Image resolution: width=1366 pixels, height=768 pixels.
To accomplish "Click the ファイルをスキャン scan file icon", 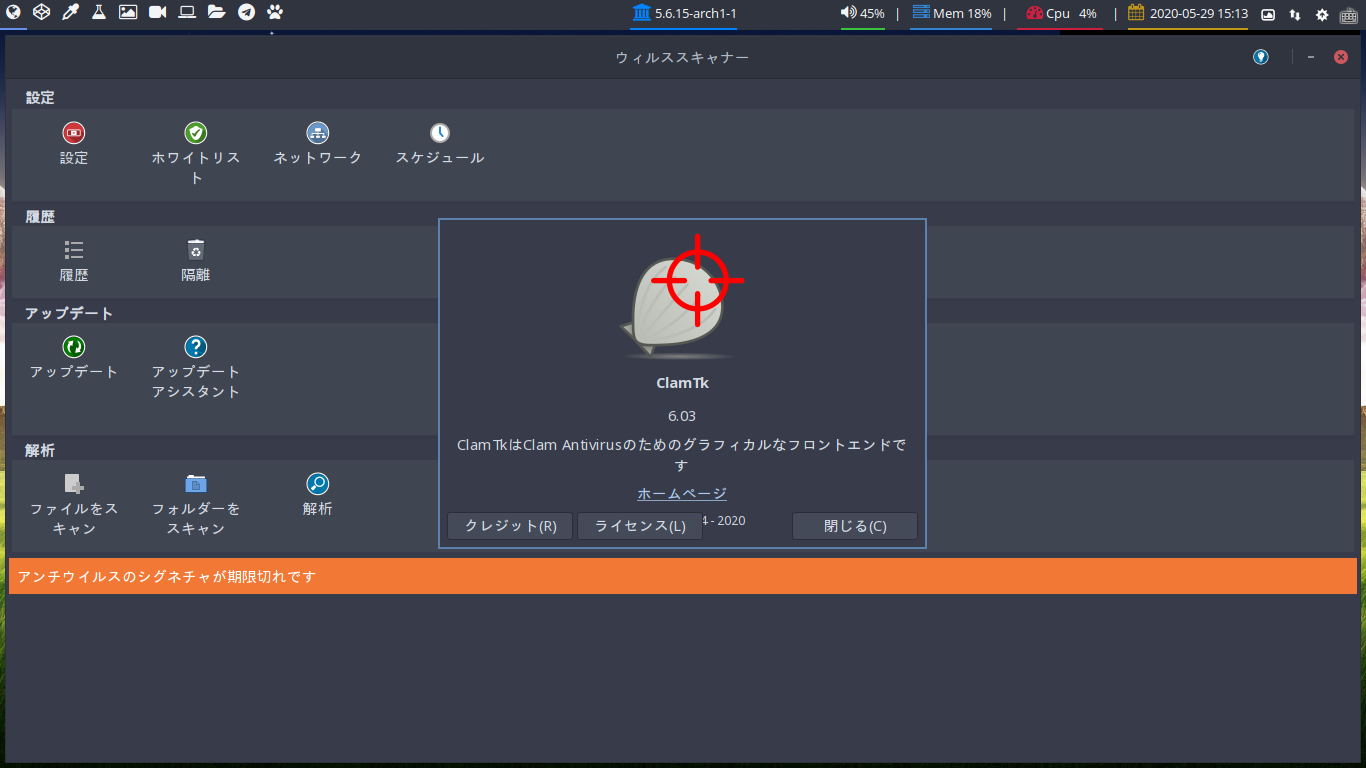I will (74, 484).
